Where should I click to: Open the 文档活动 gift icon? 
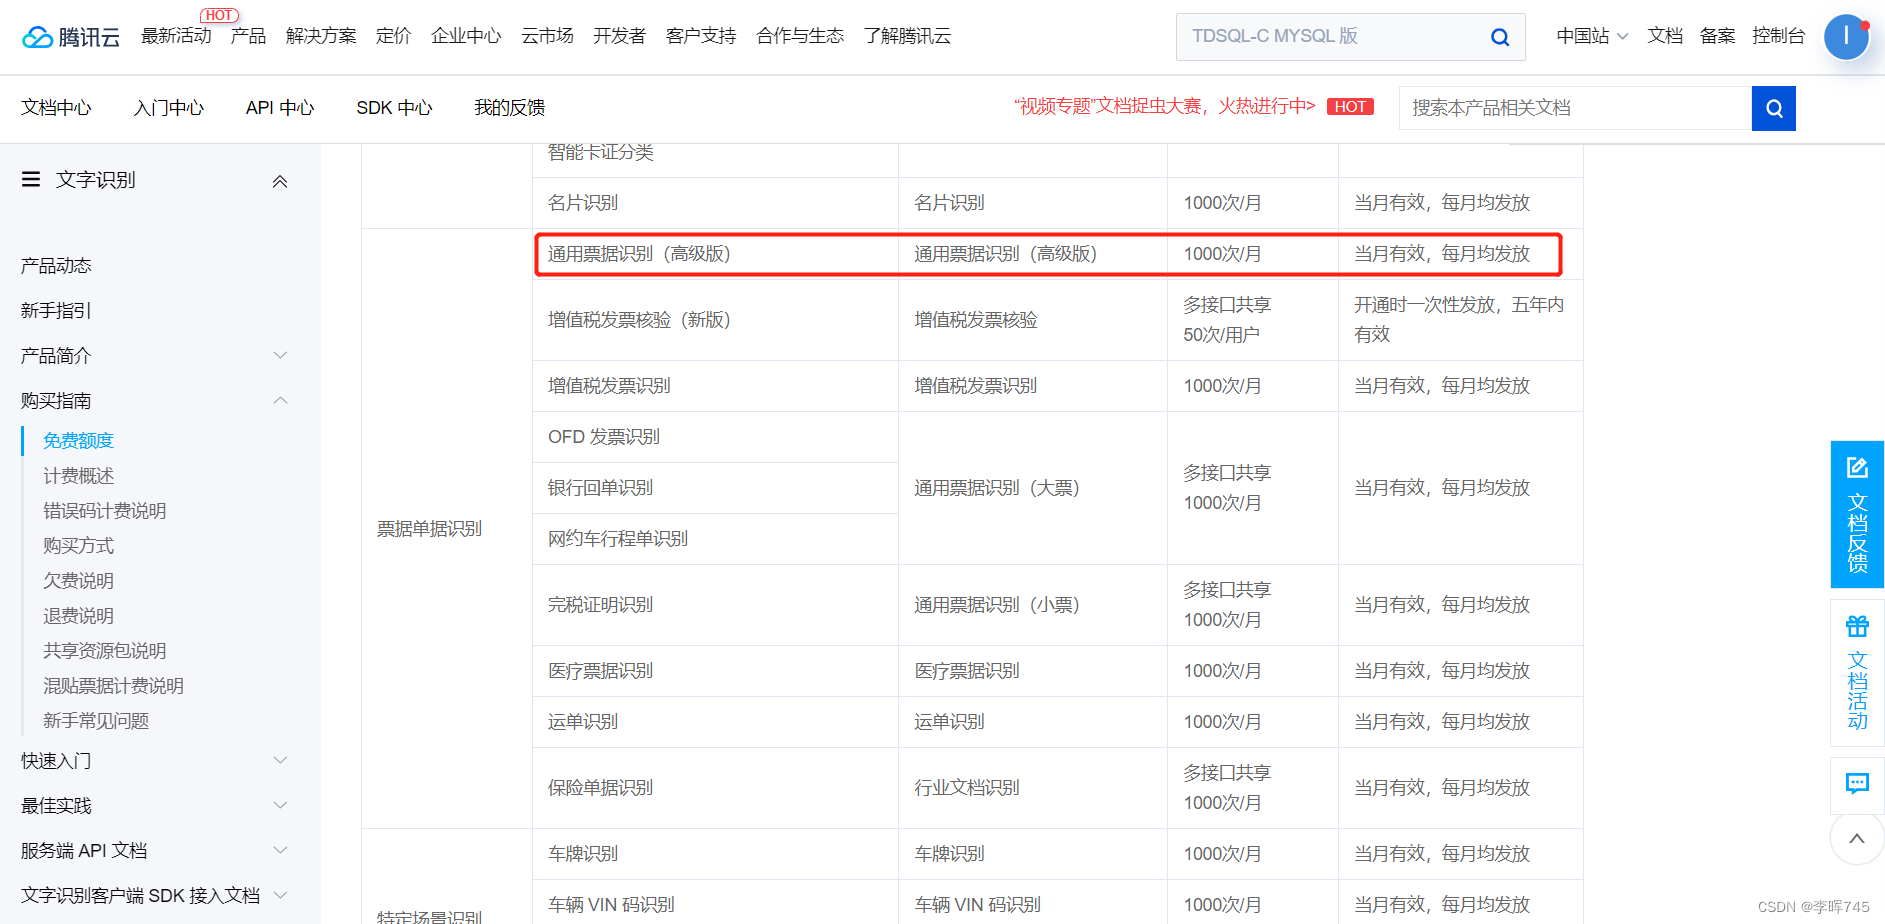[x=1857, y=626]
